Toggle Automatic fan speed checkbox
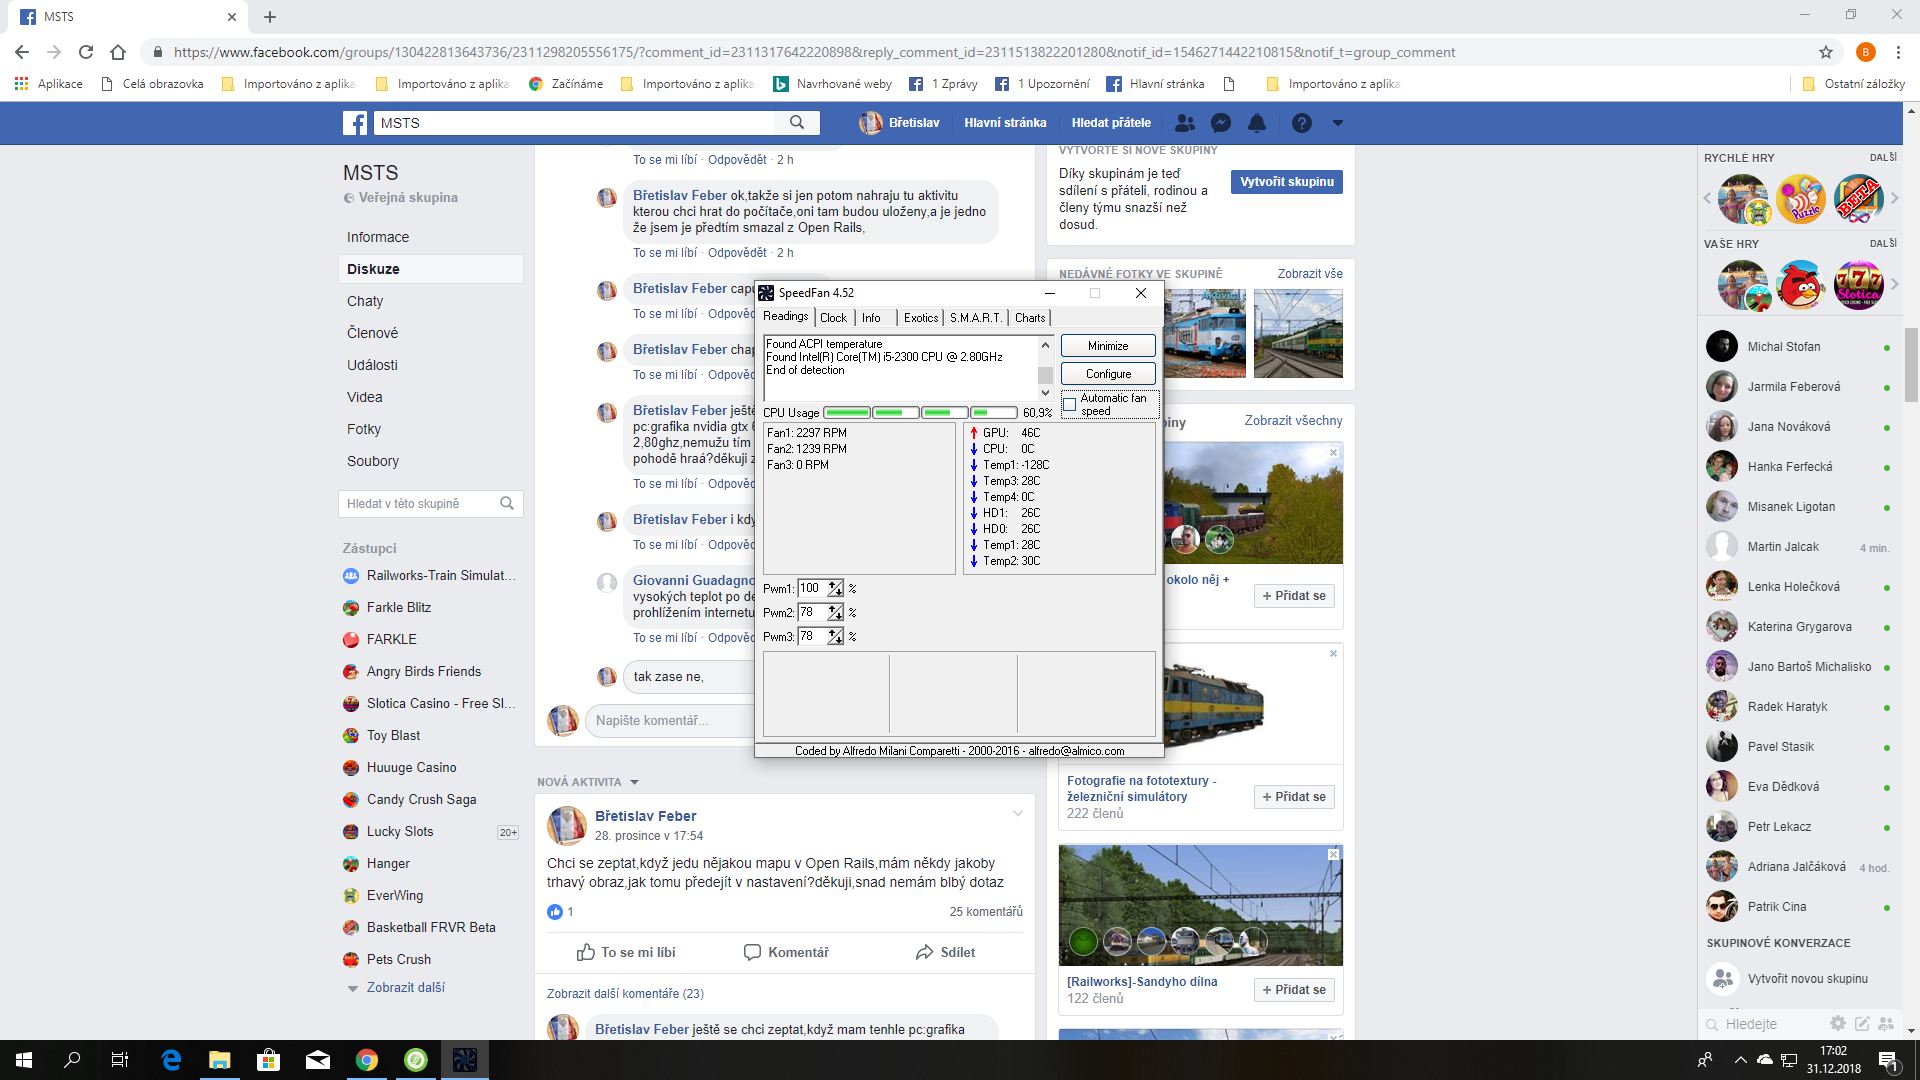This screenshot has width=1920, height=1080. click(x=1070, y=405)
